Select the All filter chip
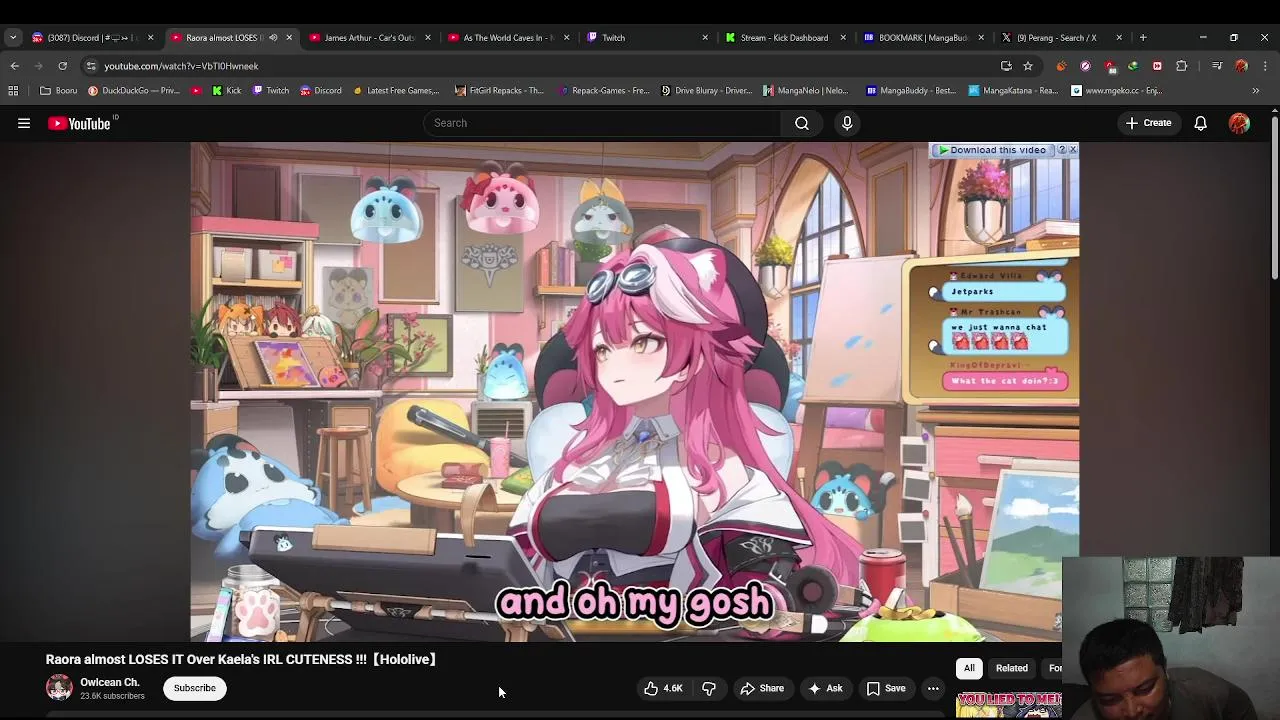 (x=969, y=668)
